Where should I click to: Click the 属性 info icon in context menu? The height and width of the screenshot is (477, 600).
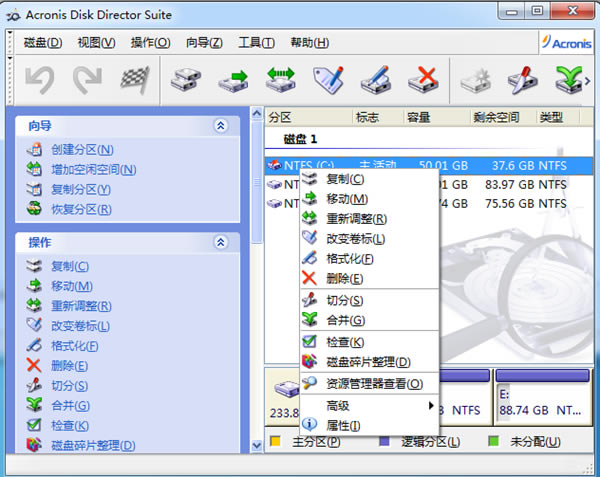[309, 425]
